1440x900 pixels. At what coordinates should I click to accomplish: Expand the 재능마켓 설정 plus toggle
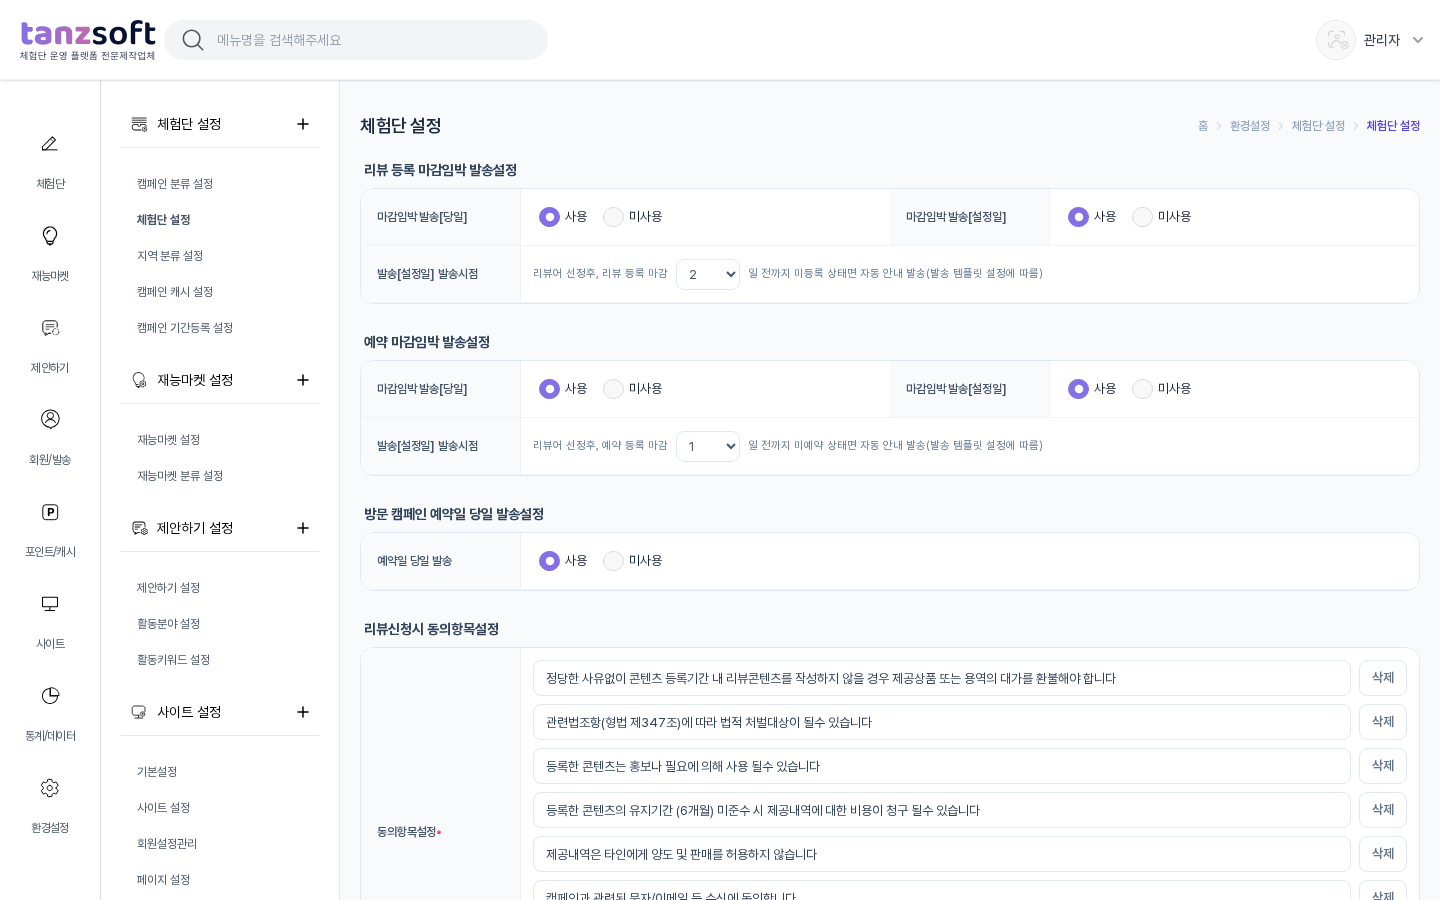point(303,380)
